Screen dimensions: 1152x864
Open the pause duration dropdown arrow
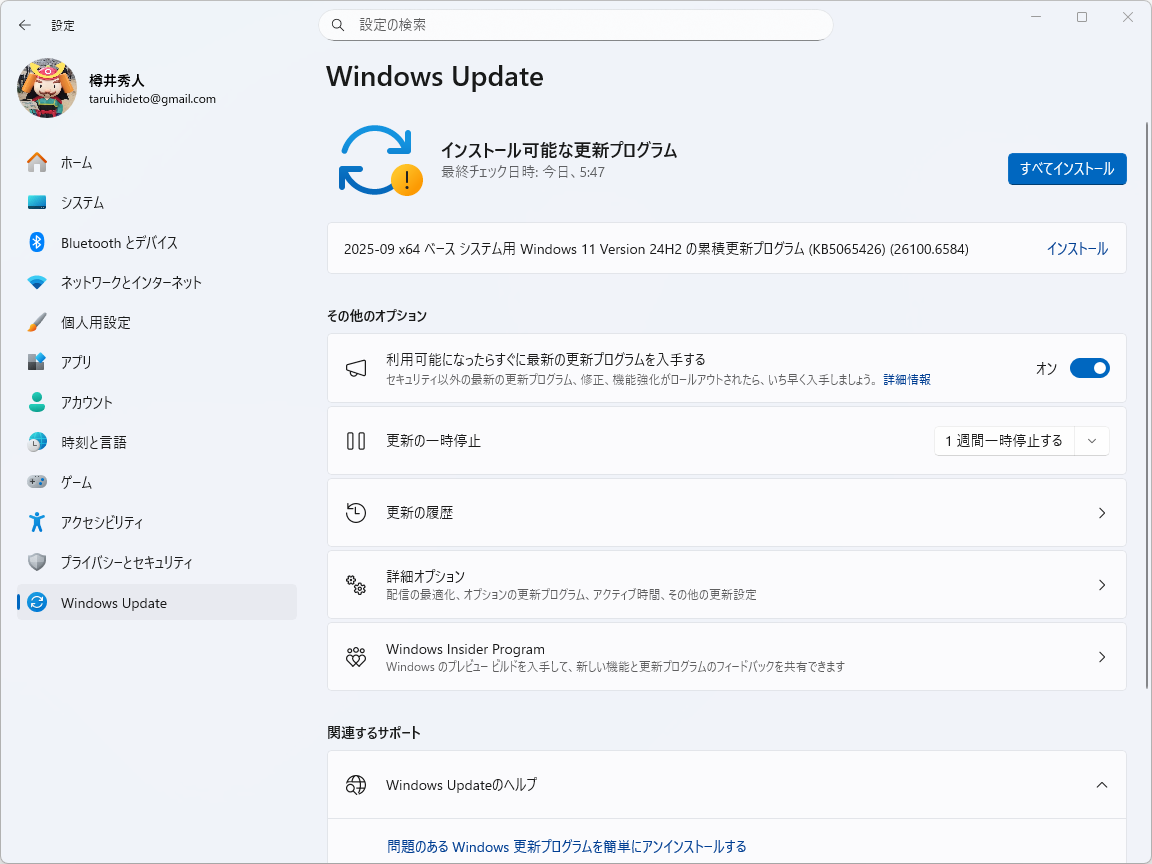pos(1091,440)
